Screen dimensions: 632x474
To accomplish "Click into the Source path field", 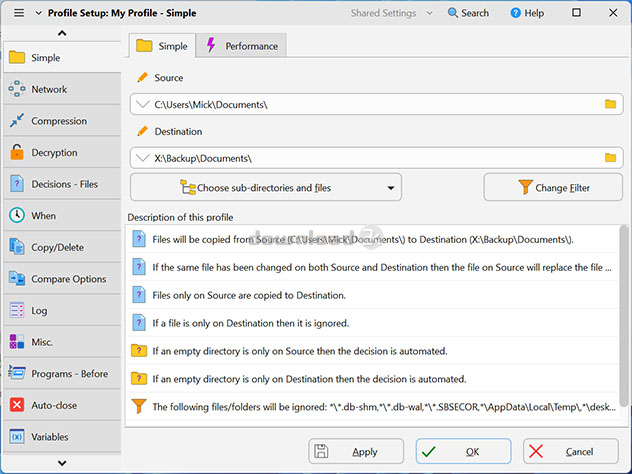I will point(376,104).
